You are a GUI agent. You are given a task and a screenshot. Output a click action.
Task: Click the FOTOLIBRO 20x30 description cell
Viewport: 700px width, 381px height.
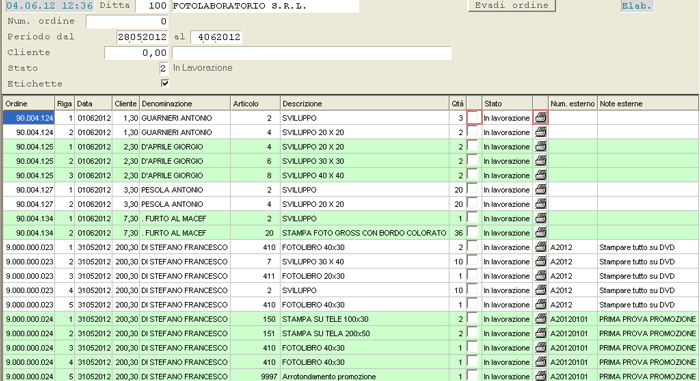tap(365, 276)
